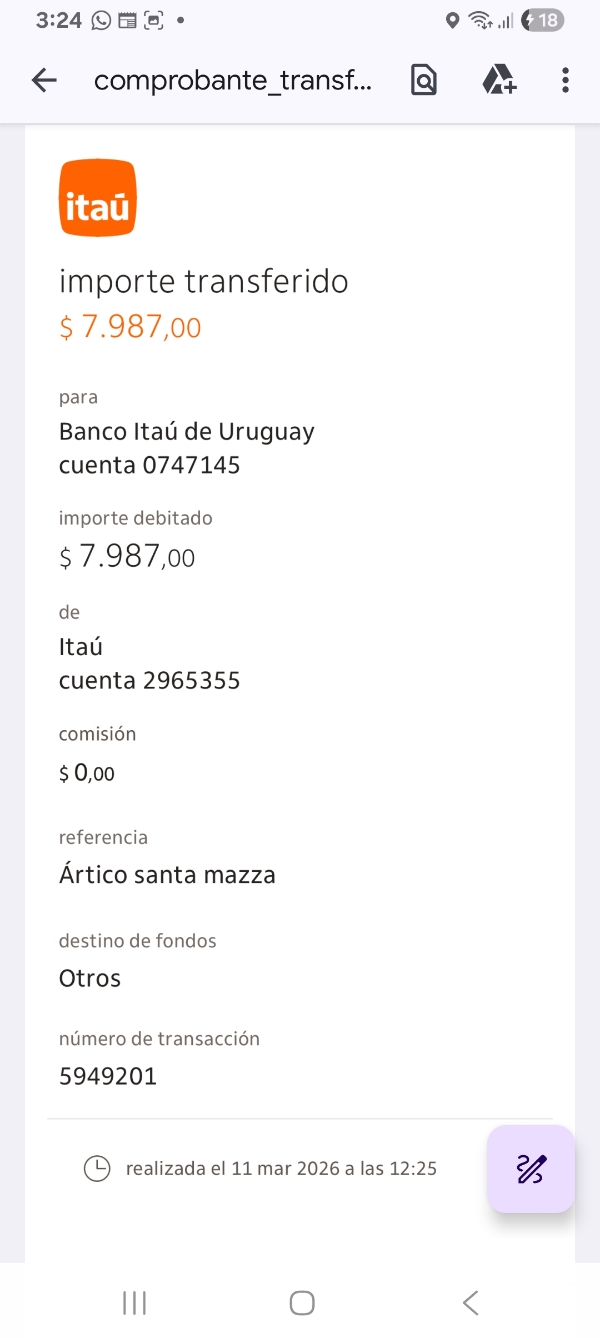
Task: Tap the back arrow in the header
Action: click(44, 81)
